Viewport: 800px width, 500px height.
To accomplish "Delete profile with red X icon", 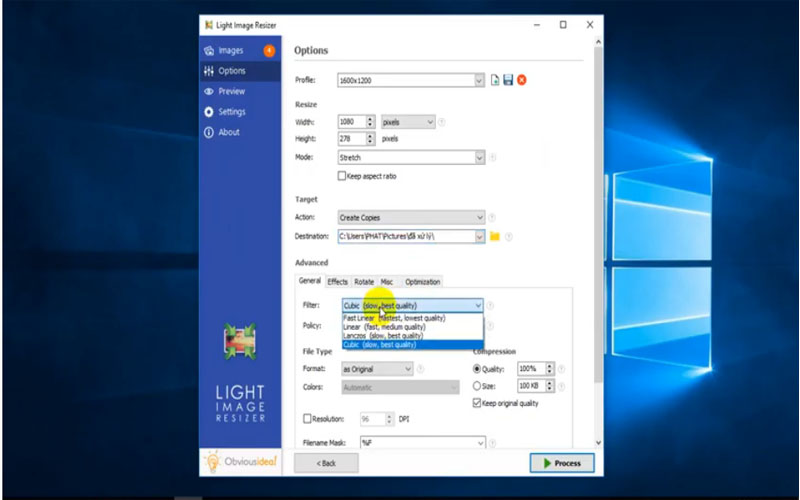I will click(x=521, y=80).
